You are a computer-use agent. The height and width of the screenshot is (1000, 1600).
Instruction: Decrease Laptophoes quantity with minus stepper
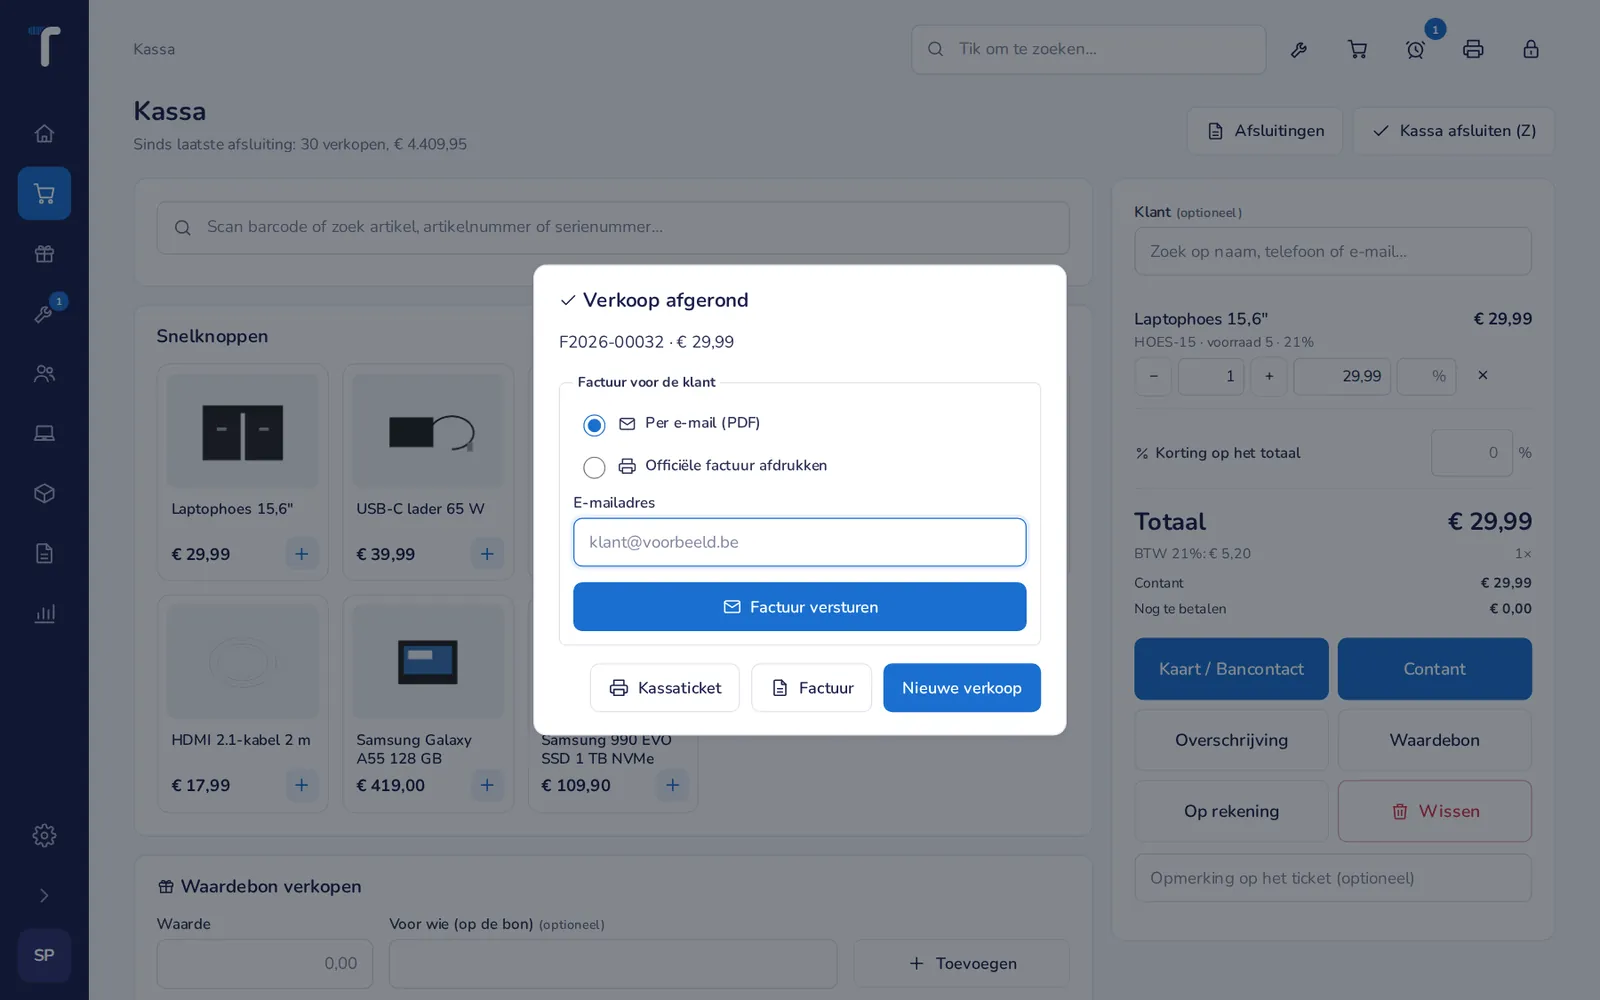click(x=1153, y=376)
